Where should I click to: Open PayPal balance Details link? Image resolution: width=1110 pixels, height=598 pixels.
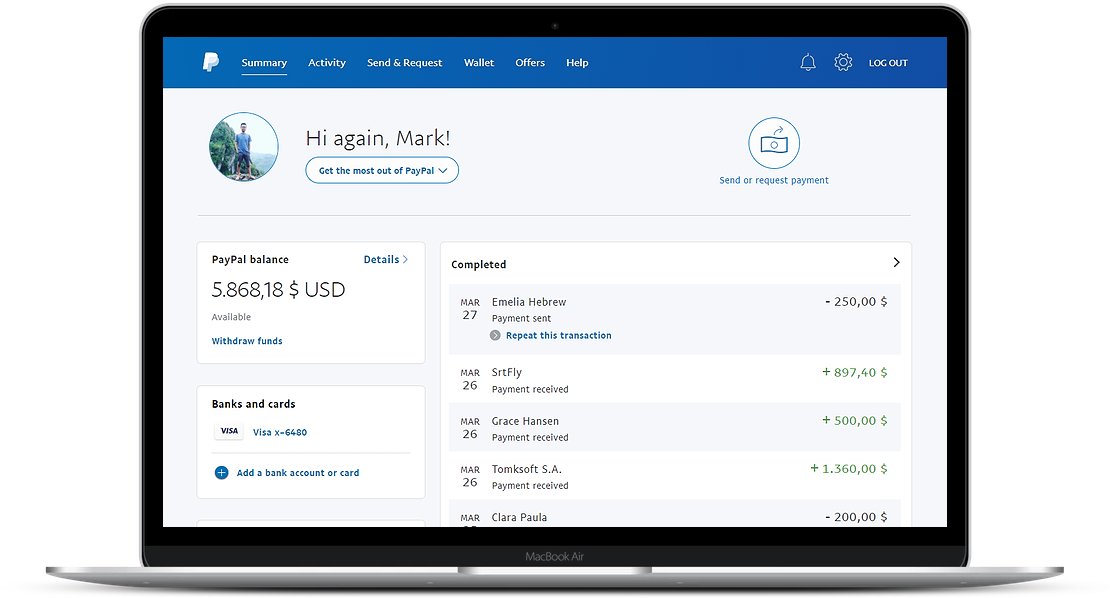coord(386,260)
